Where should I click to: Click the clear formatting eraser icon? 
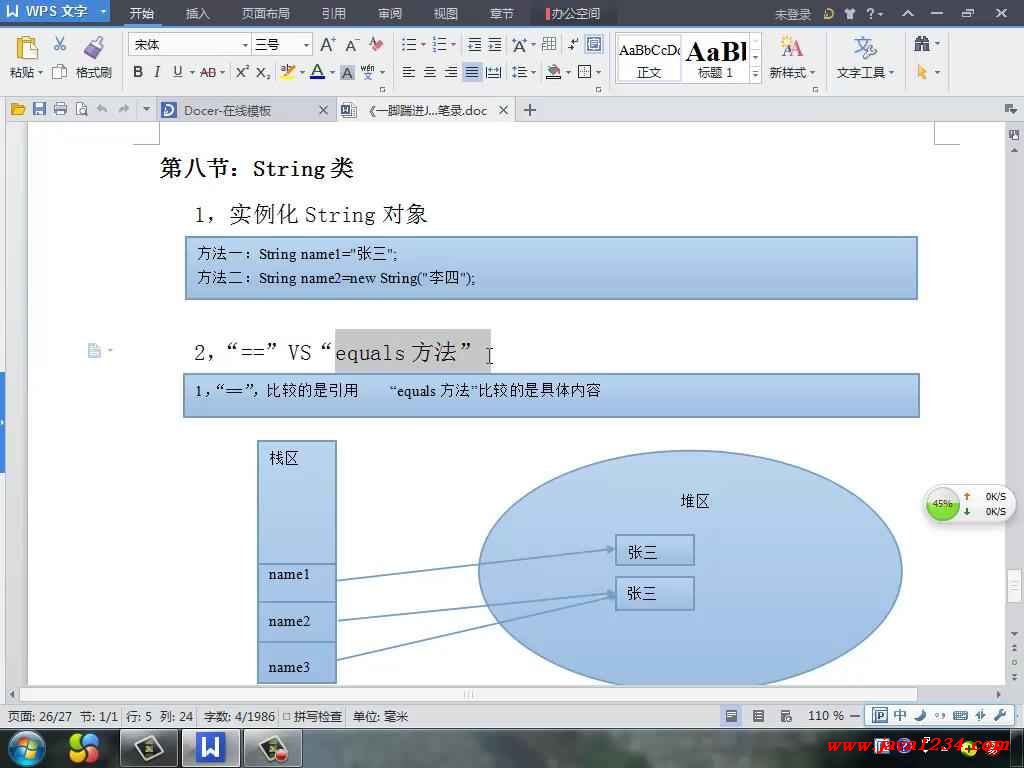click(x=376, y=45)
